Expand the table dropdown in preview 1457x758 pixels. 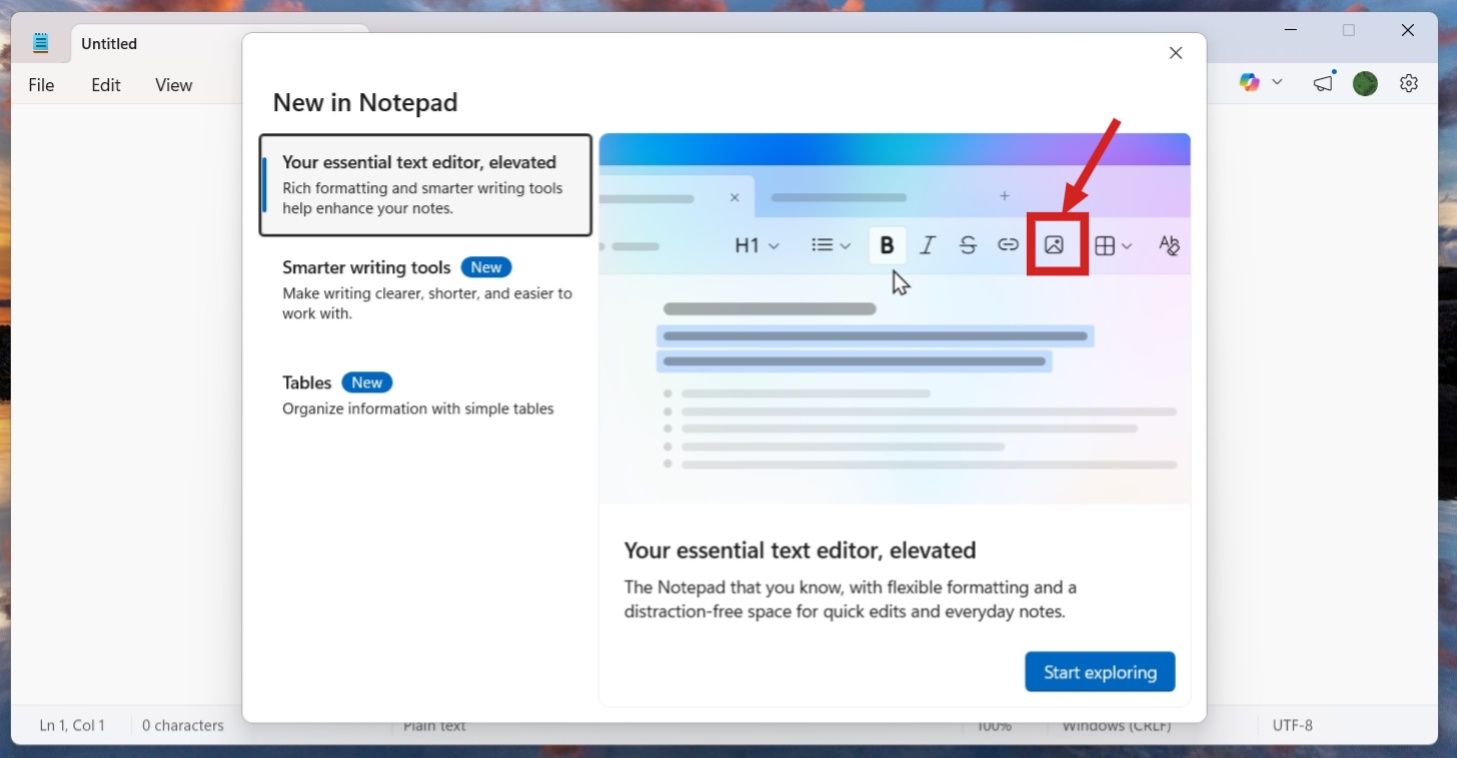1113,246
